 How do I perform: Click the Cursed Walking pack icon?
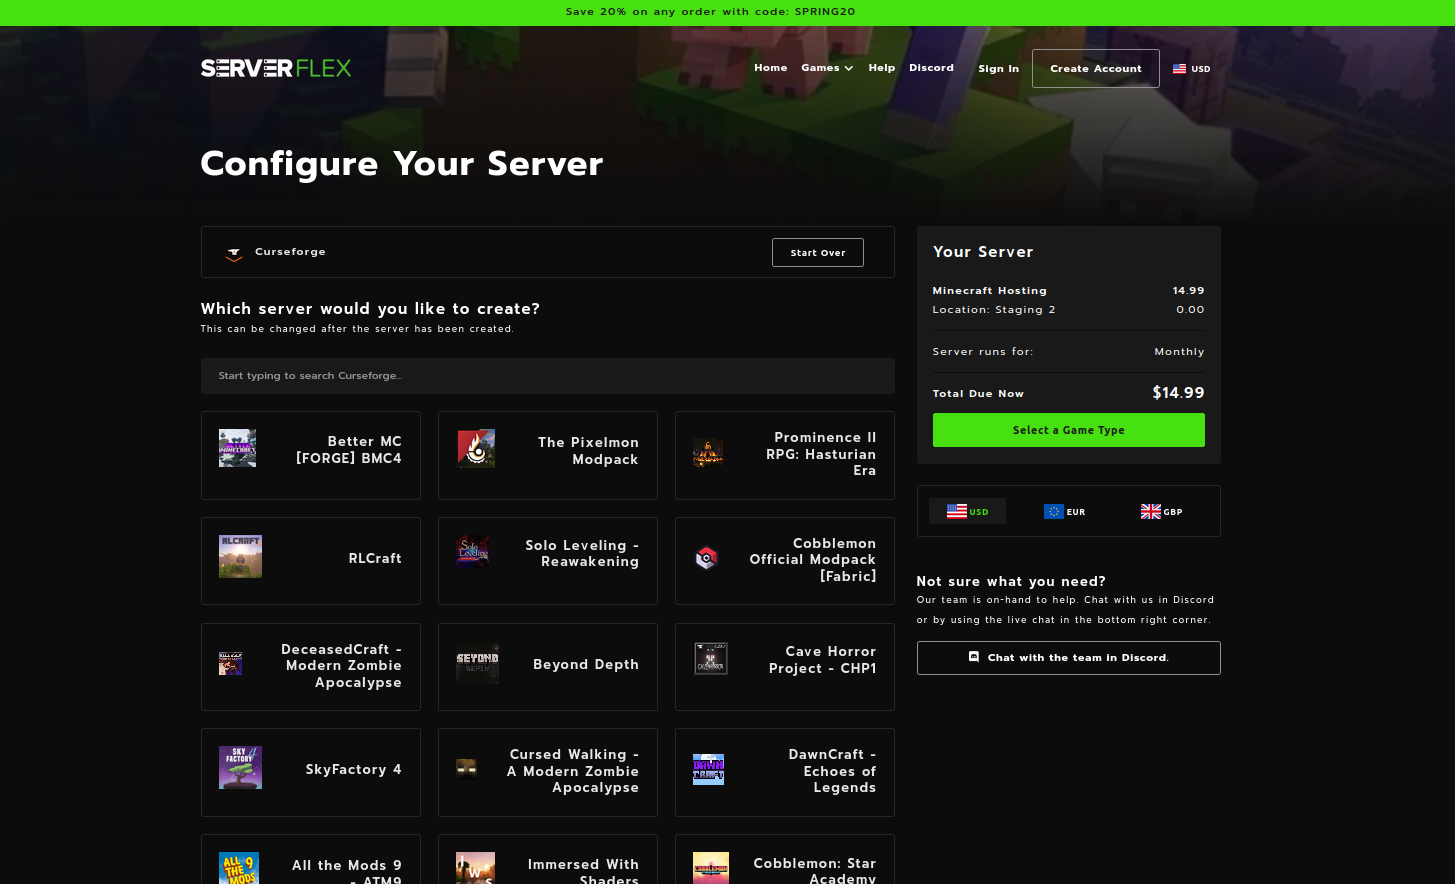tap(466, 768)
